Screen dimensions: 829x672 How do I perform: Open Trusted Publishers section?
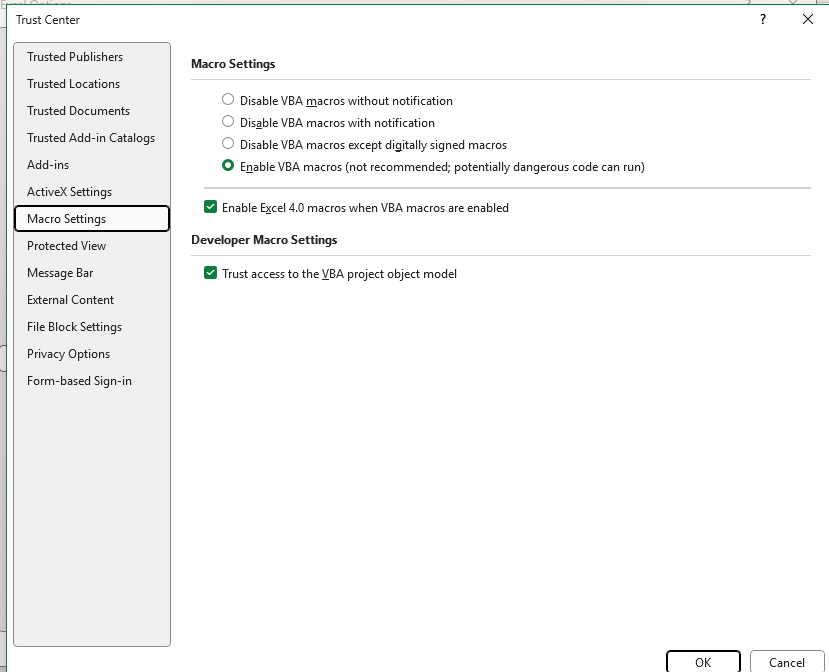point(92,57)
